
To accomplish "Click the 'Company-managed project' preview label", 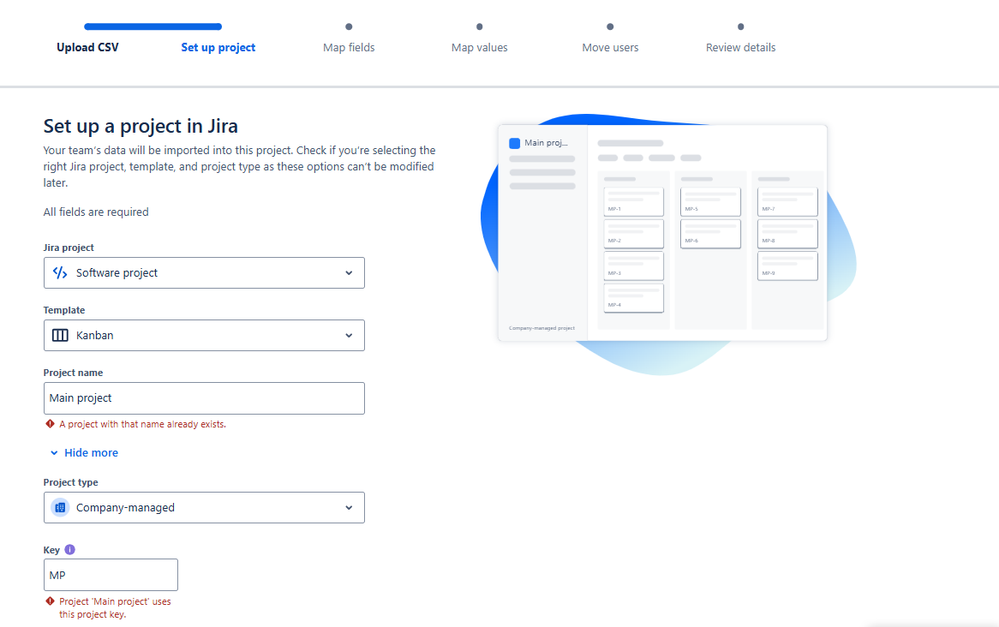I will click(x=542, y=328).
